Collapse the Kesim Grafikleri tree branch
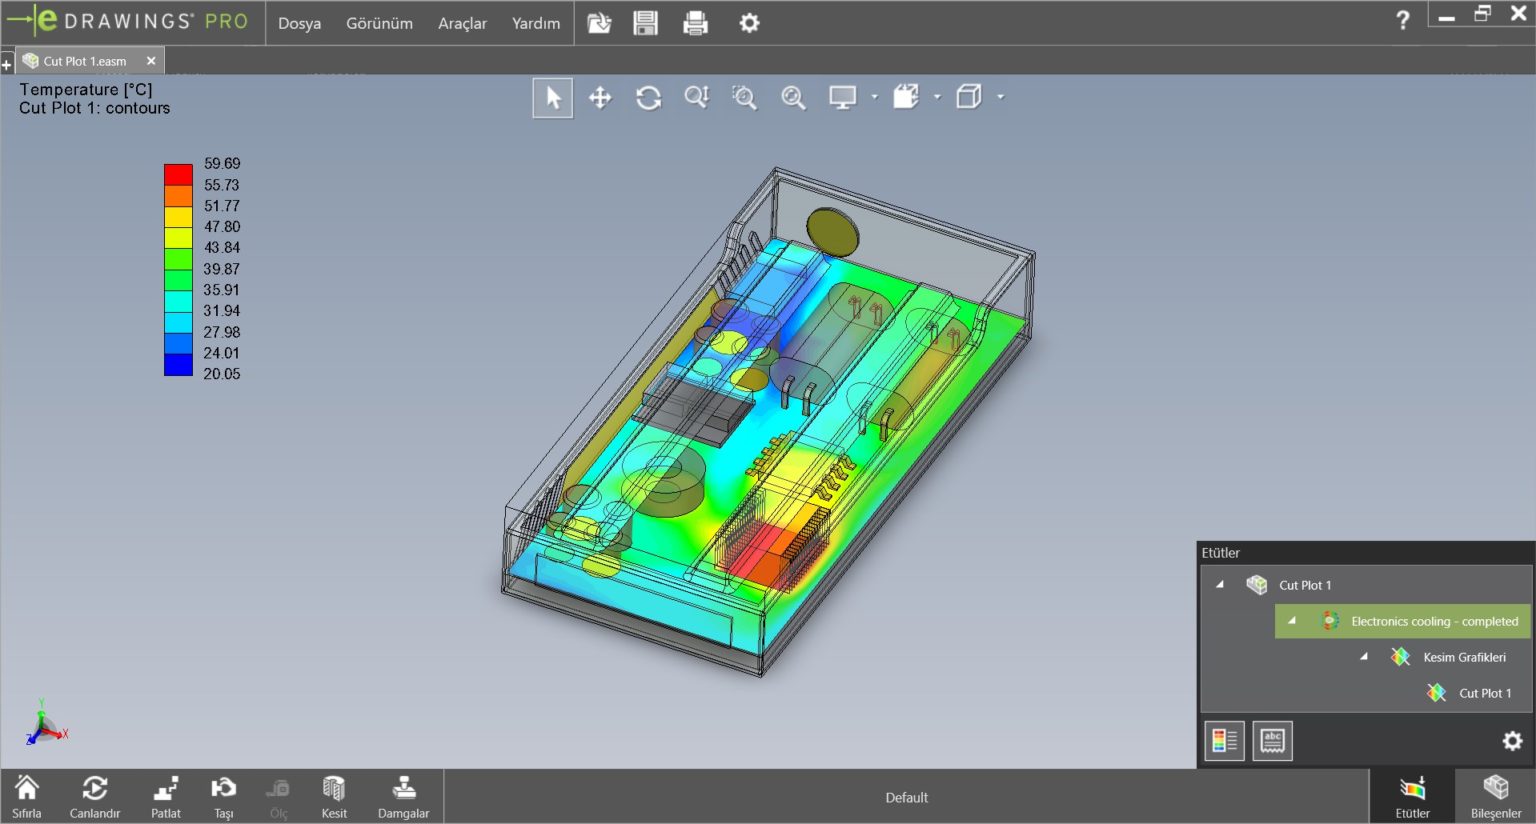 pos(1364,657)
